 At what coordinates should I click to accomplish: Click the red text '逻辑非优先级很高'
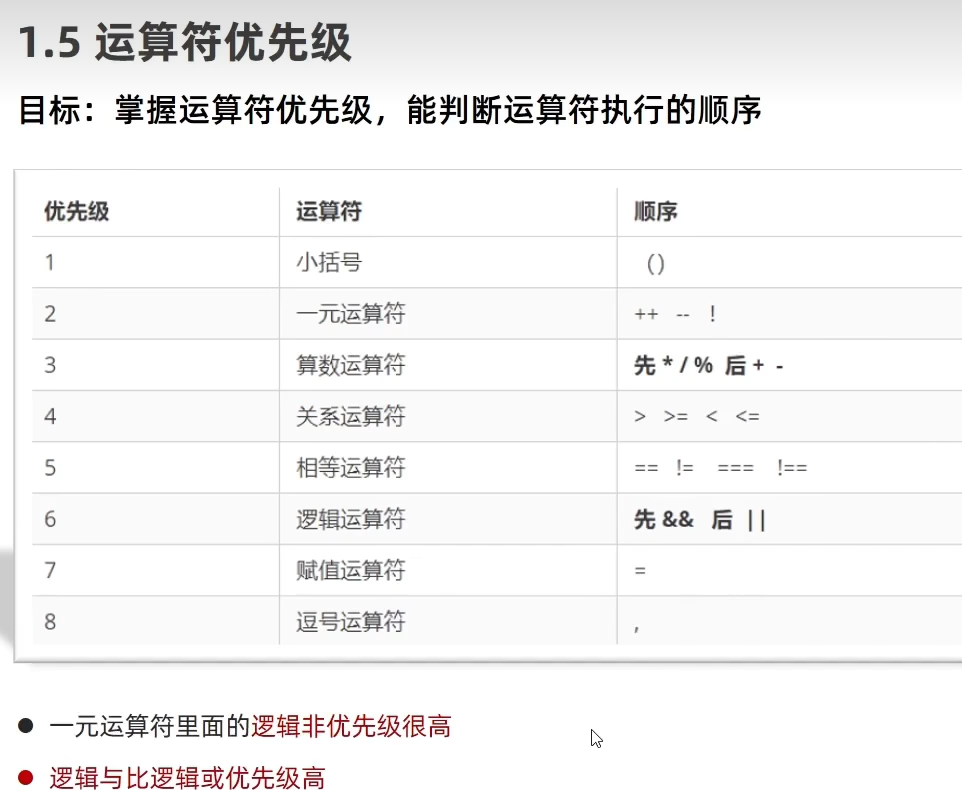pos(351,727)
